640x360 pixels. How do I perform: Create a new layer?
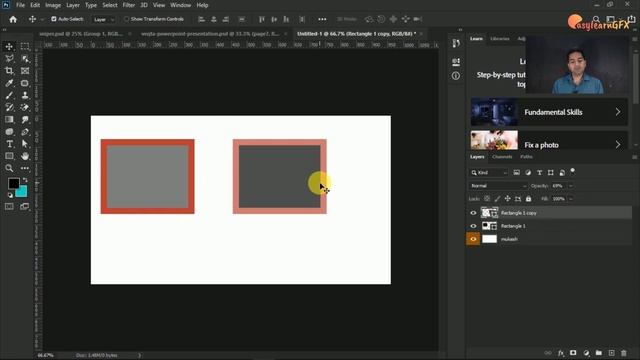point(611,353)
